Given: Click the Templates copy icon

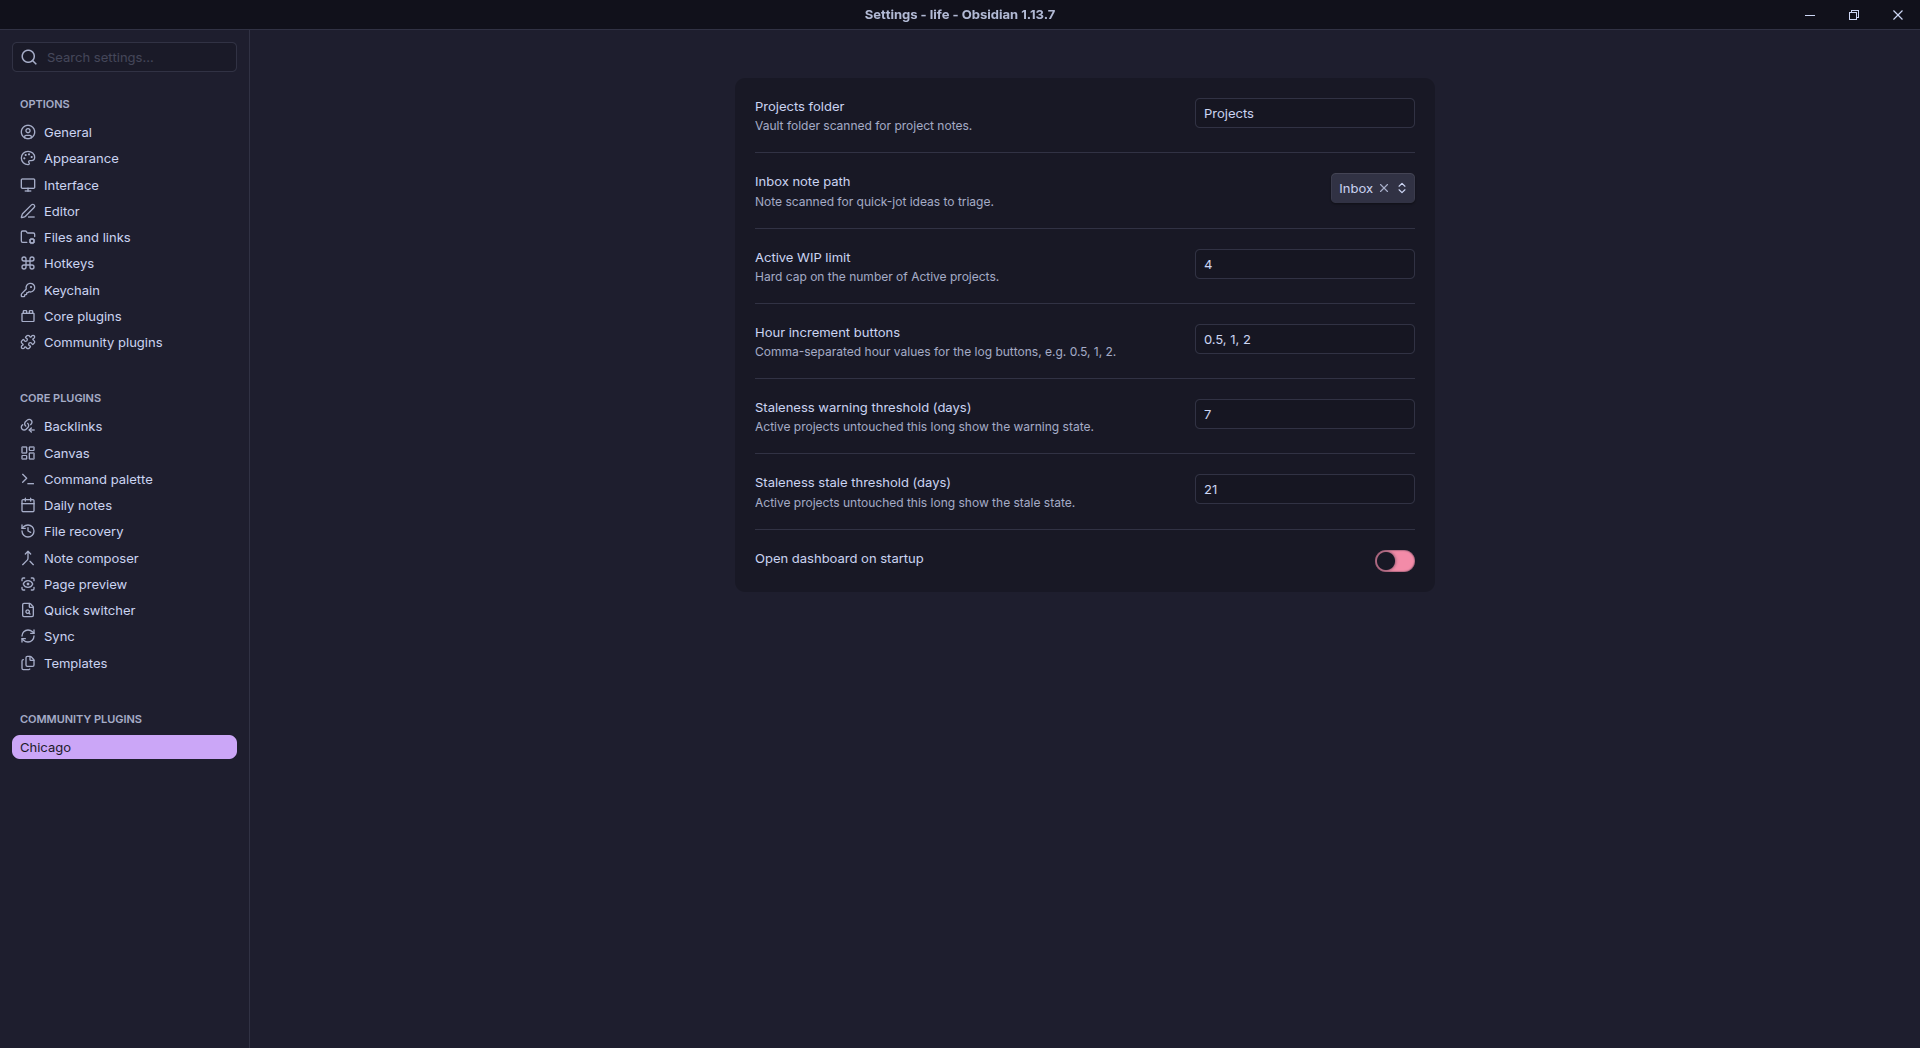Looking at the screenshot, I should click(28, 663).
